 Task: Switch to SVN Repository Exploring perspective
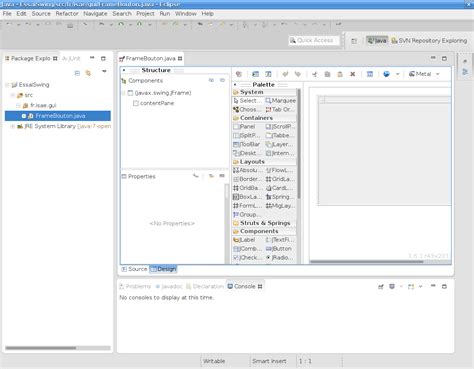point(429,41)
